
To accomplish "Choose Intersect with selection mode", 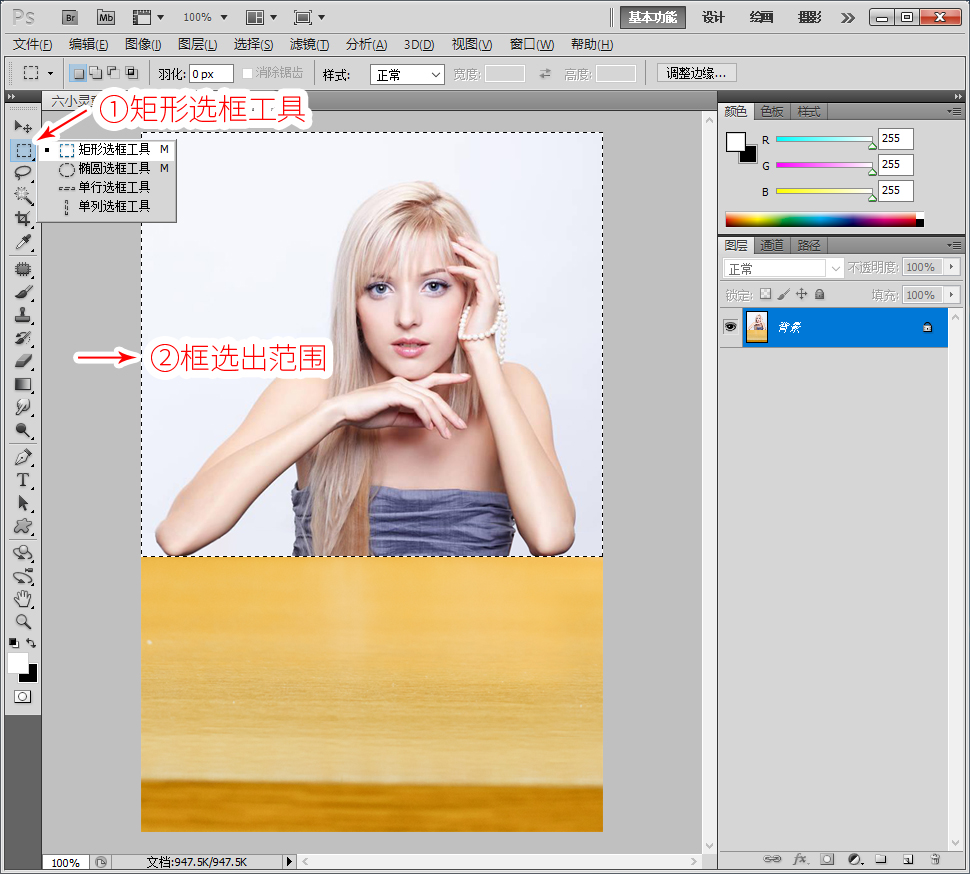I will coord(131,73).
